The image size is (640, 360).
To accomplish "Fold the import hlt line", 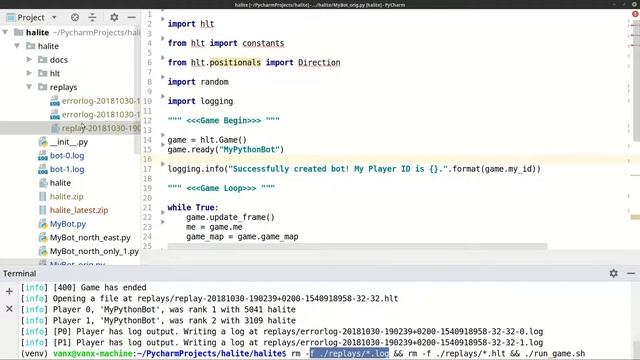I will (x=163, y=19).
